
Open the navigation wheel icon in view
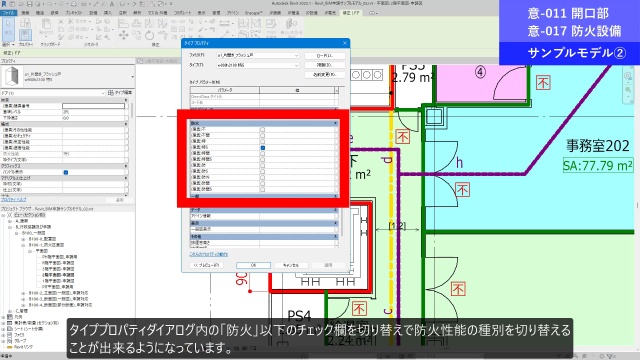(x=628, y=76)
